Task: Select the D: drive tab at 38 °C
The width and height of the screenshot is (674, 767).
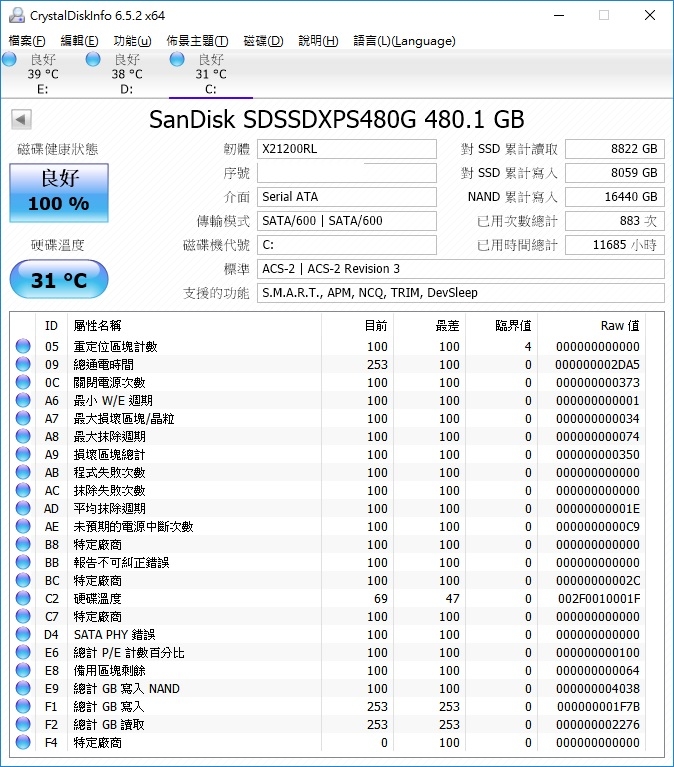Action: [x=127, y=74]
